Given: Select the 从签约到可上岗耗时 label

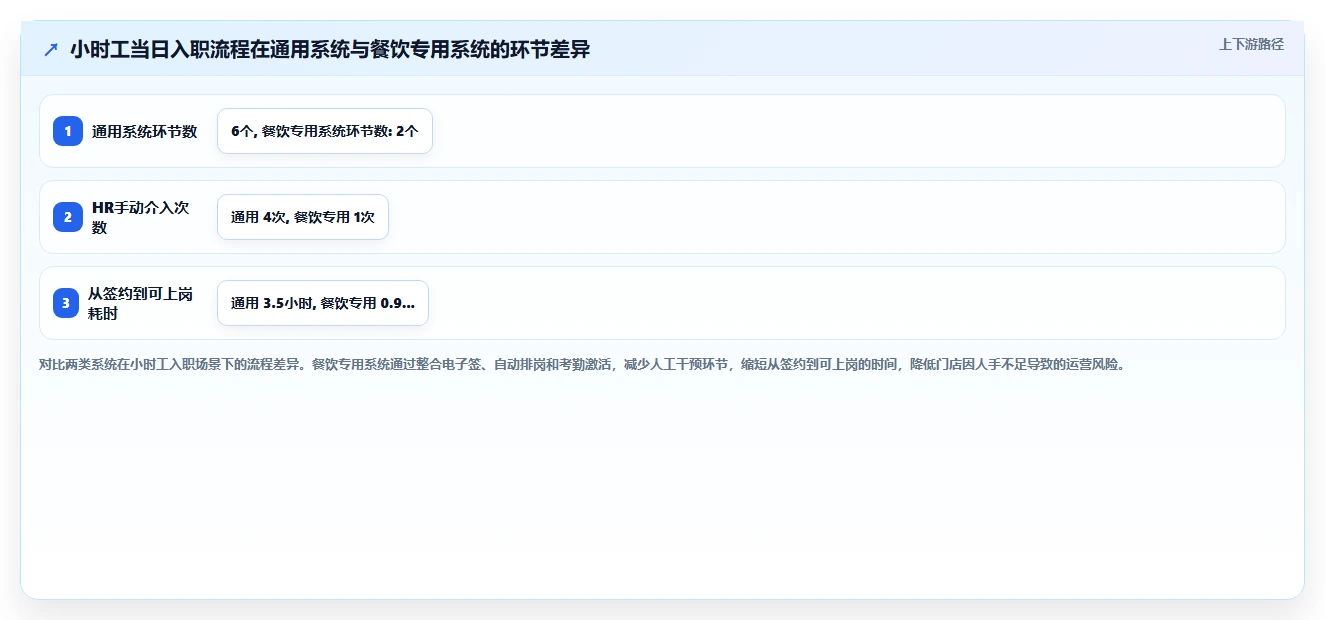Looking at the screenshot, I should [141, 303].
